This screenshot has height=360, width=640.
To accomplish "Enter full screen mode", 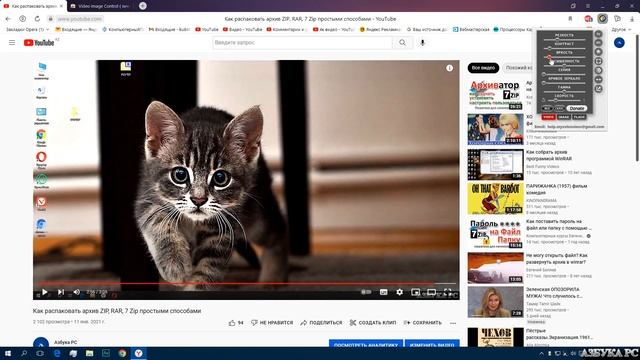I will click(448, 292).
